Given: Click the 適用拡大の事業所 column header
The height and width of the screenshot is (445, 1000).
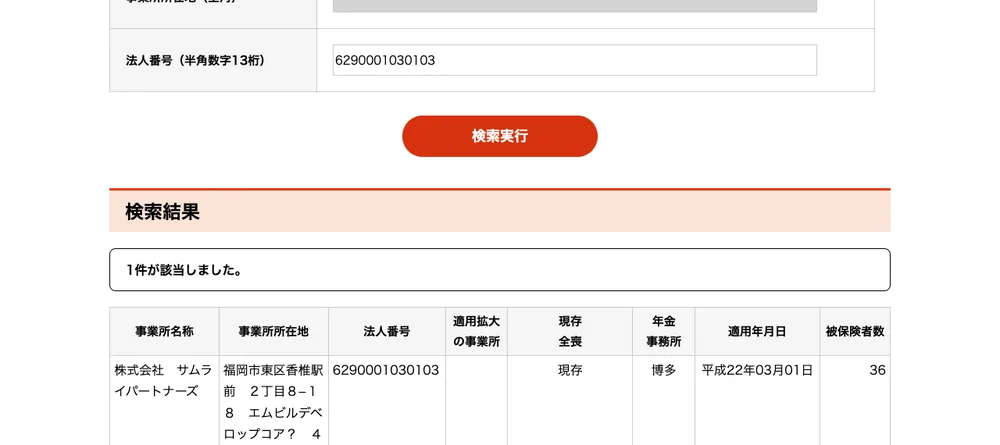Looking at the screenshot, I should (x=476, y=332).
